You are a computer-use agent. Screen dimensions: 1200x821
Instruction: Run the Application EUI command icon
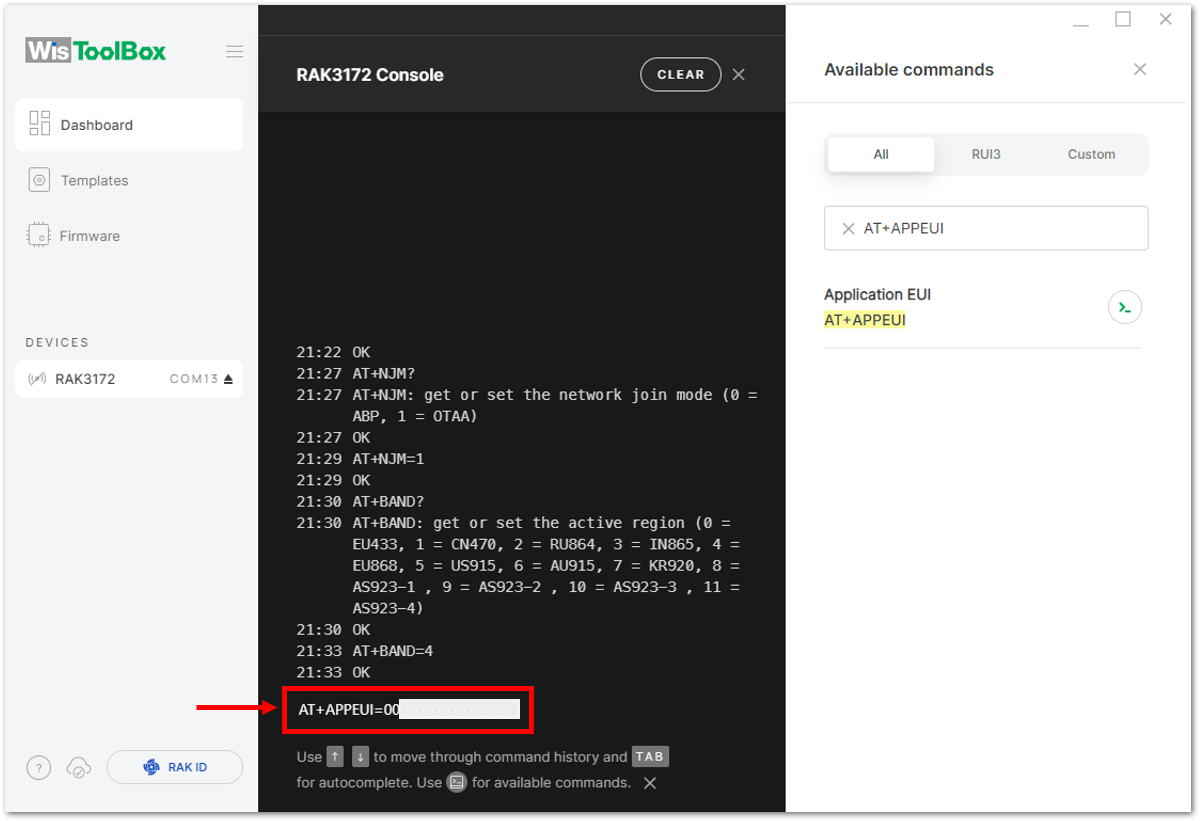1125,307
